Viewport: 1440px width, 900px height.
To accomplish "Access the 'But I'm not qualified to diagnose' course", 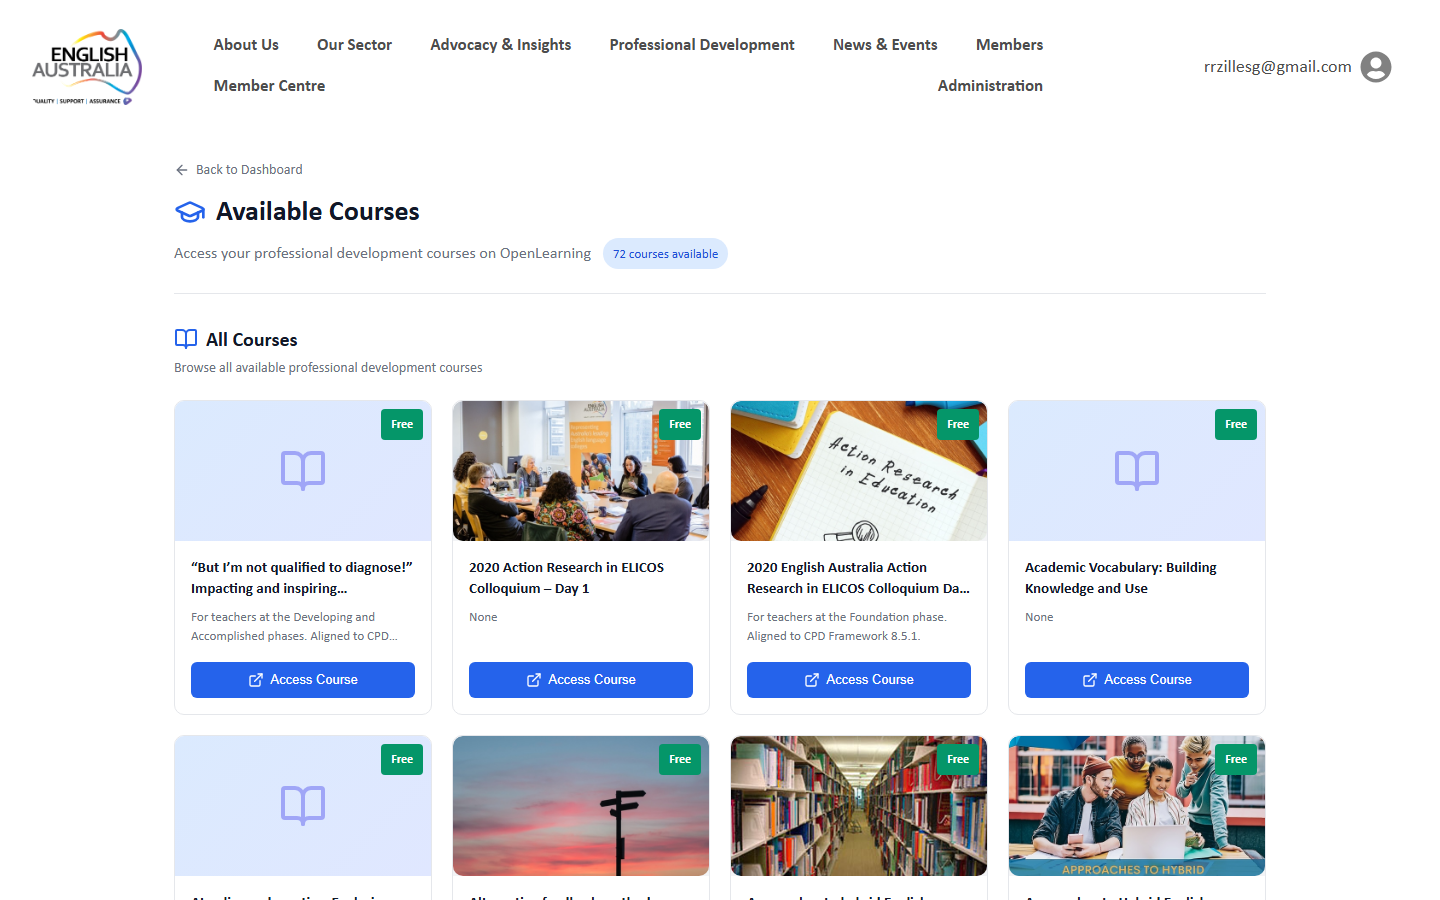I will pos(303,680).
